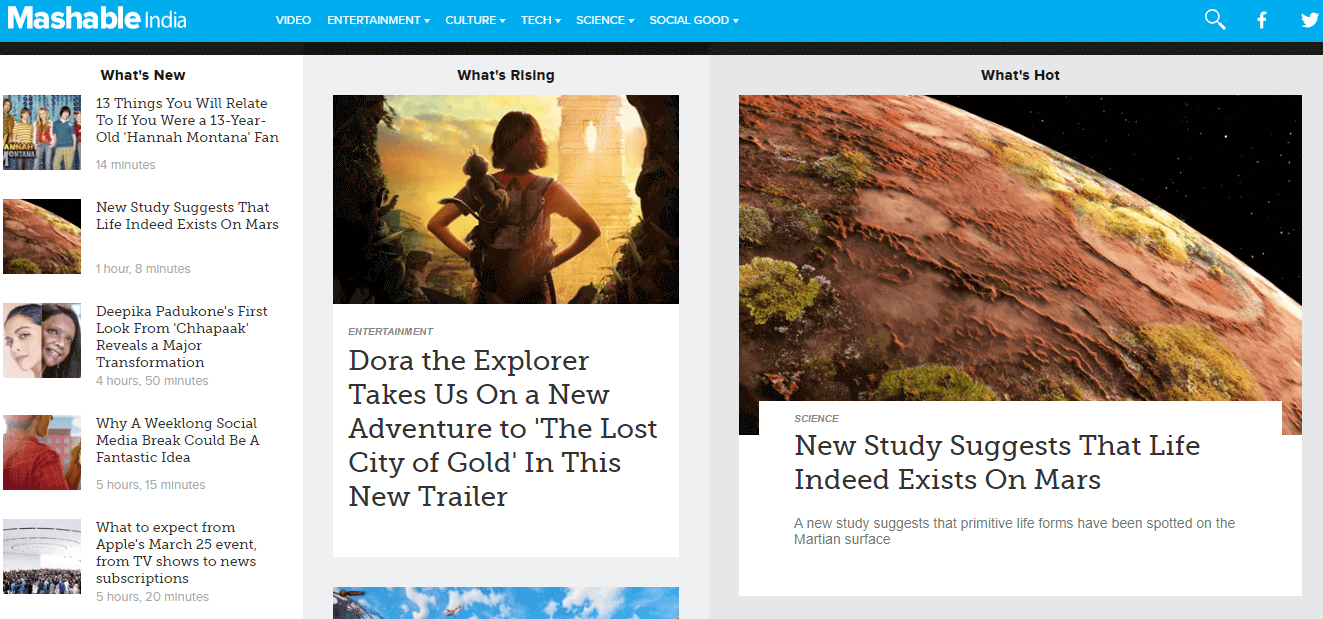Open the SOCIAL GOOD menu item
Viewport: 1323px width, 619px height.
[x=690, y=19]
